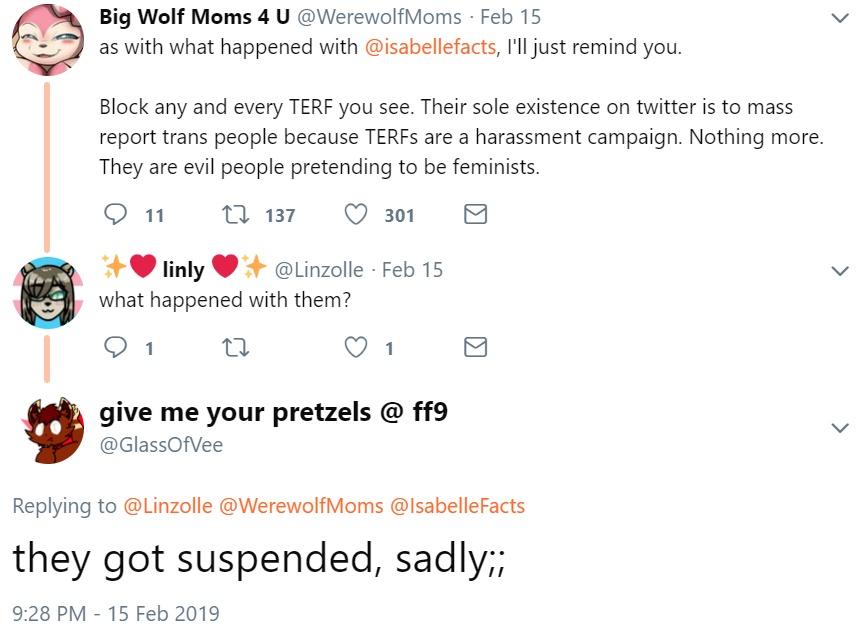Open Big Wolf Moms profile avatar

(x=48, y=41)
